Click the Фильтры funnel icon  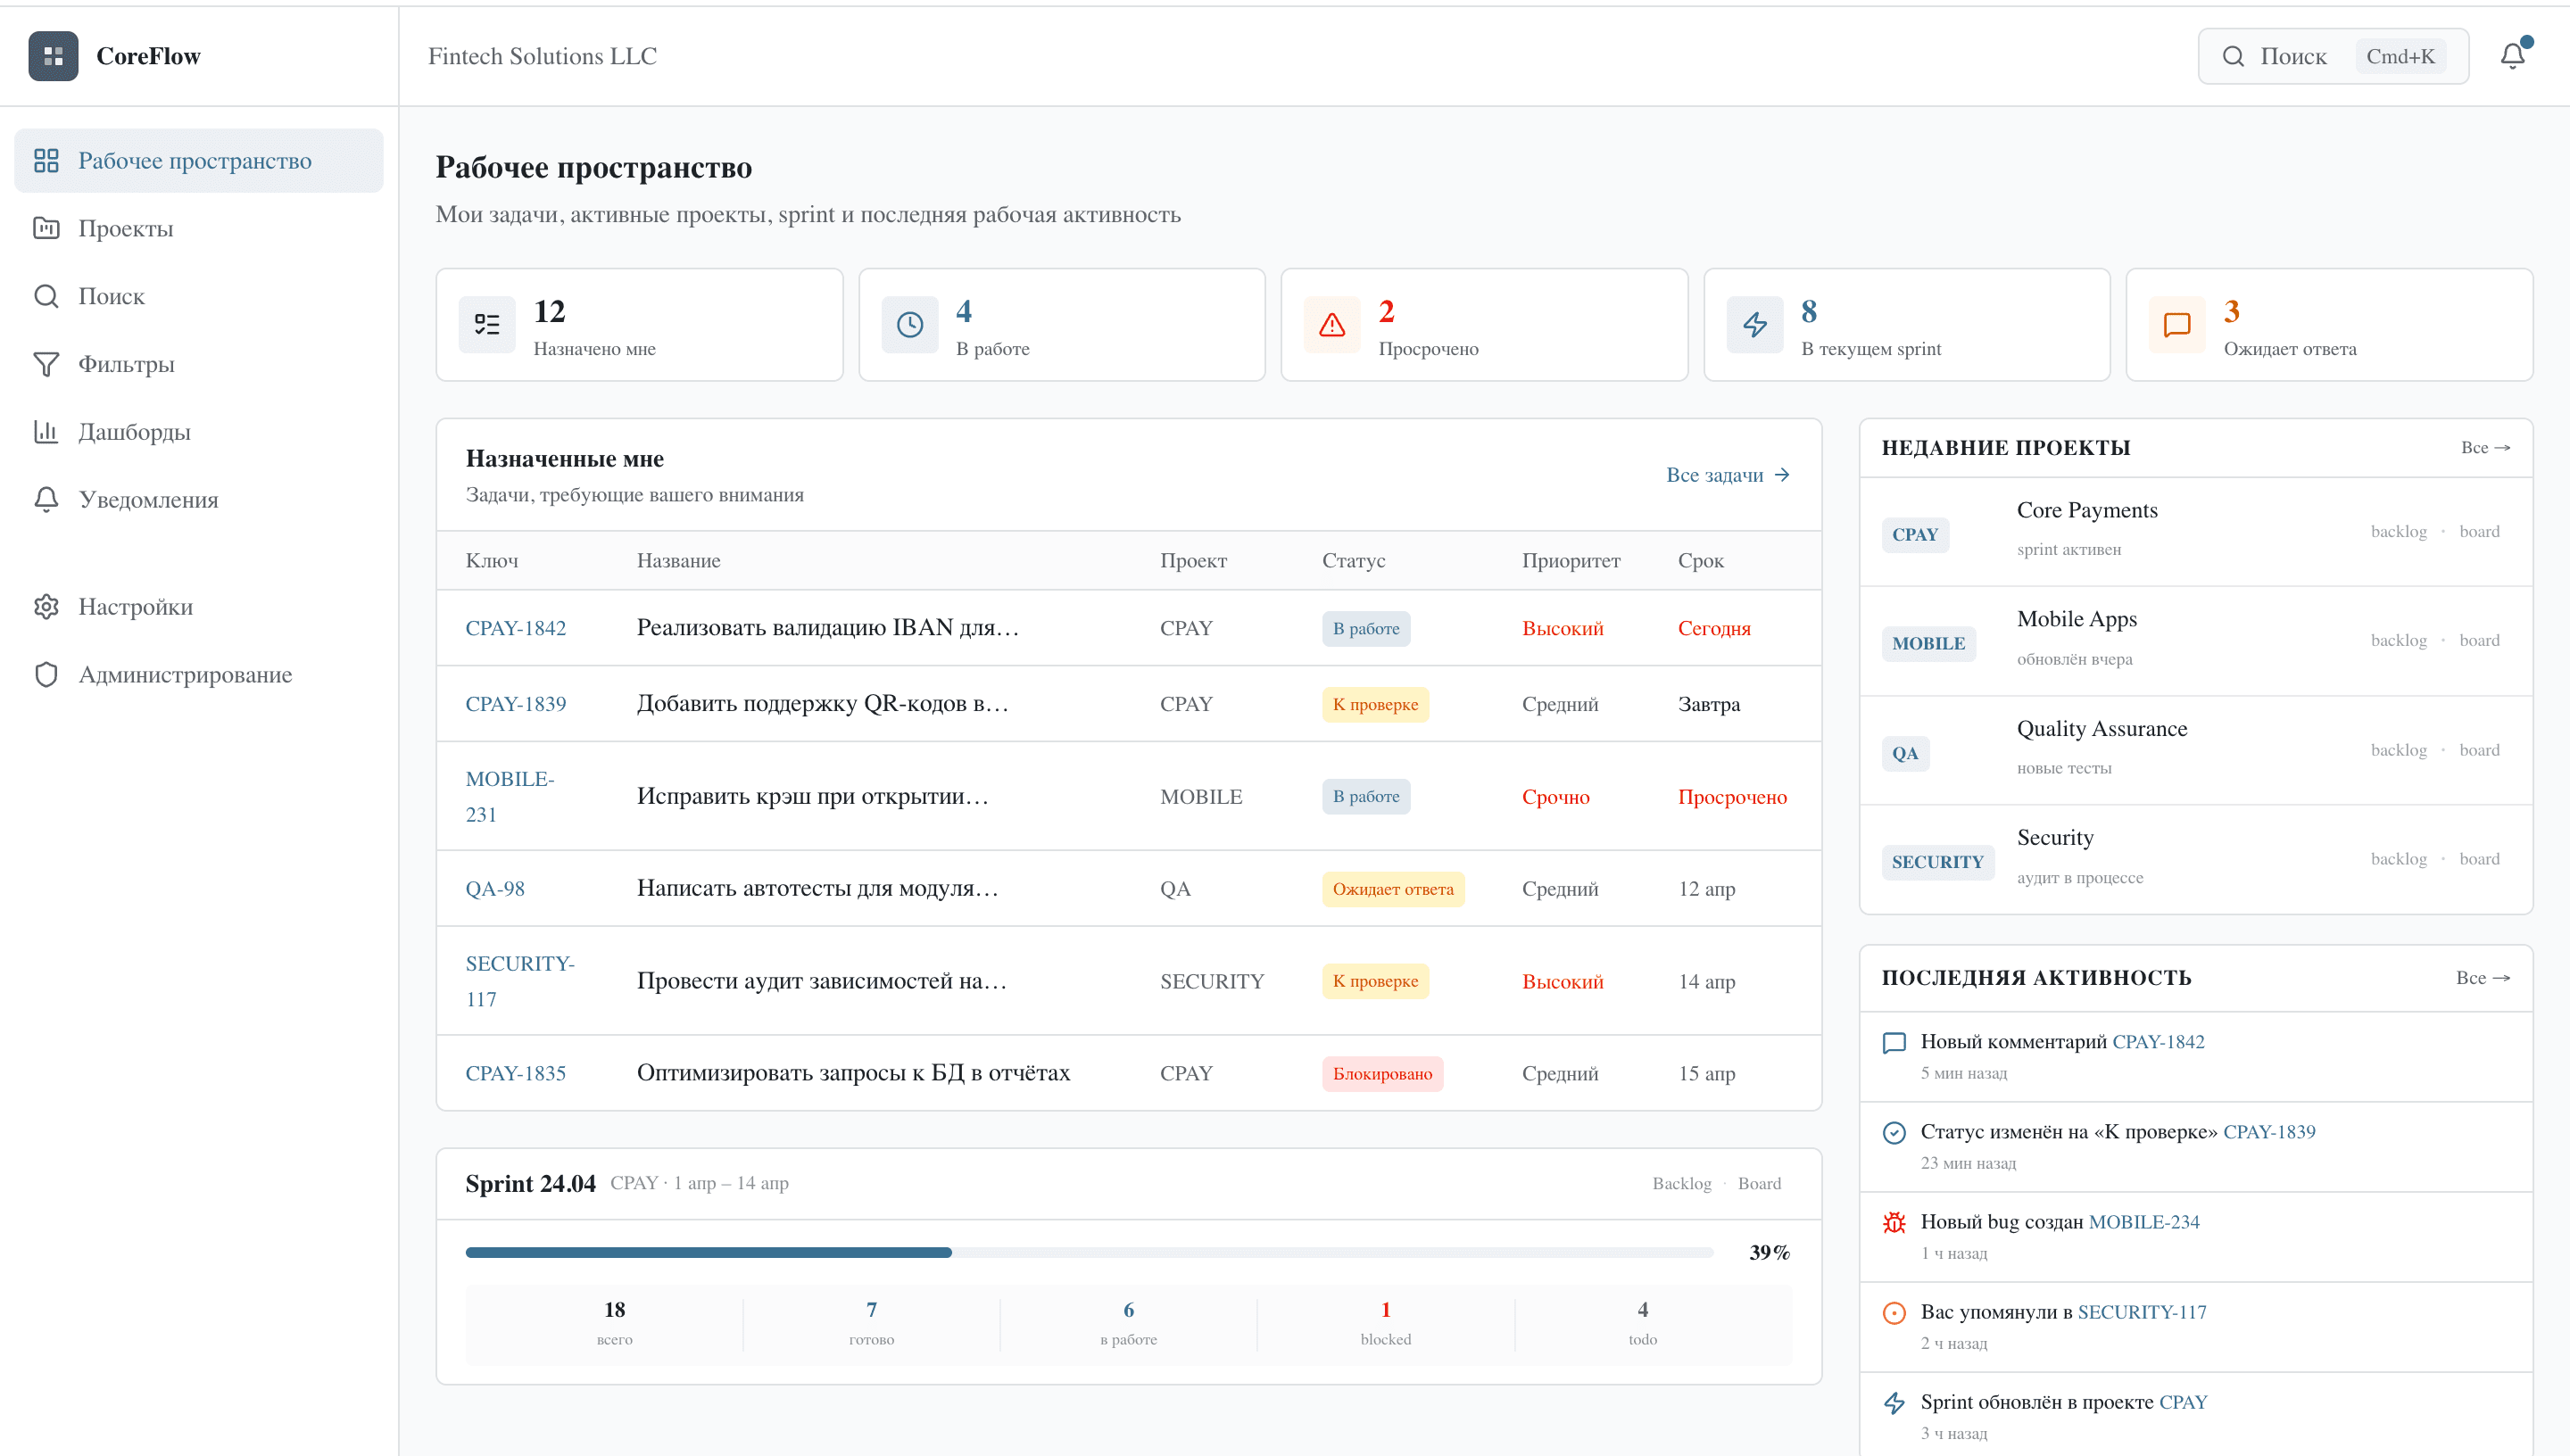pos(47,364)
